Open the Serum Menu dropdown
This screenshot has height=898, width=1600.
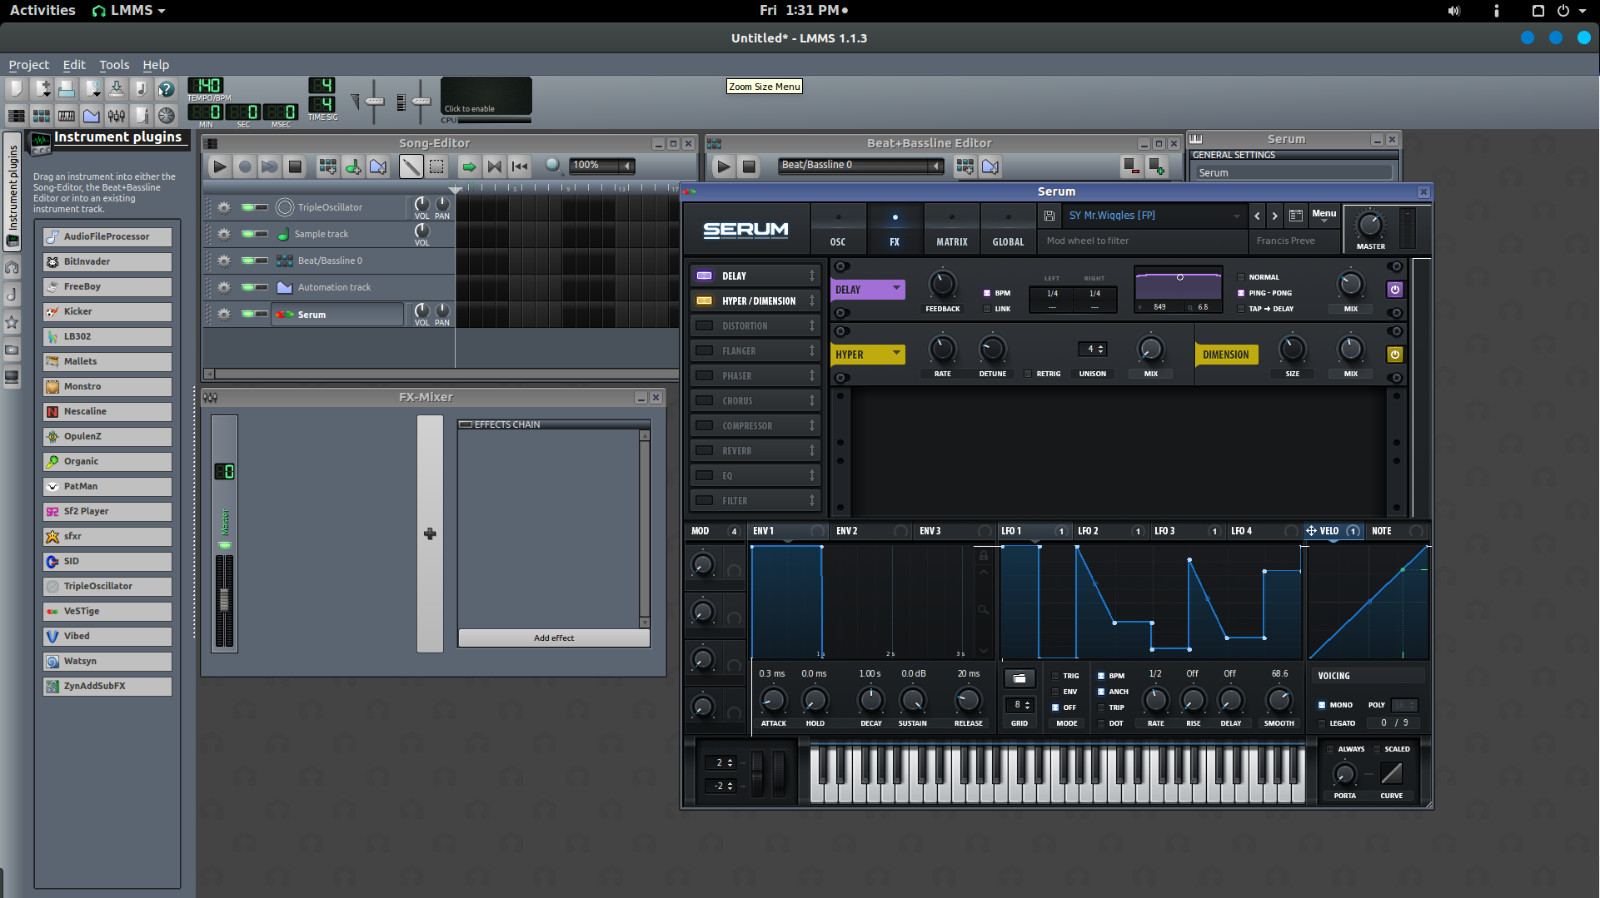(x=1324, y=214)
